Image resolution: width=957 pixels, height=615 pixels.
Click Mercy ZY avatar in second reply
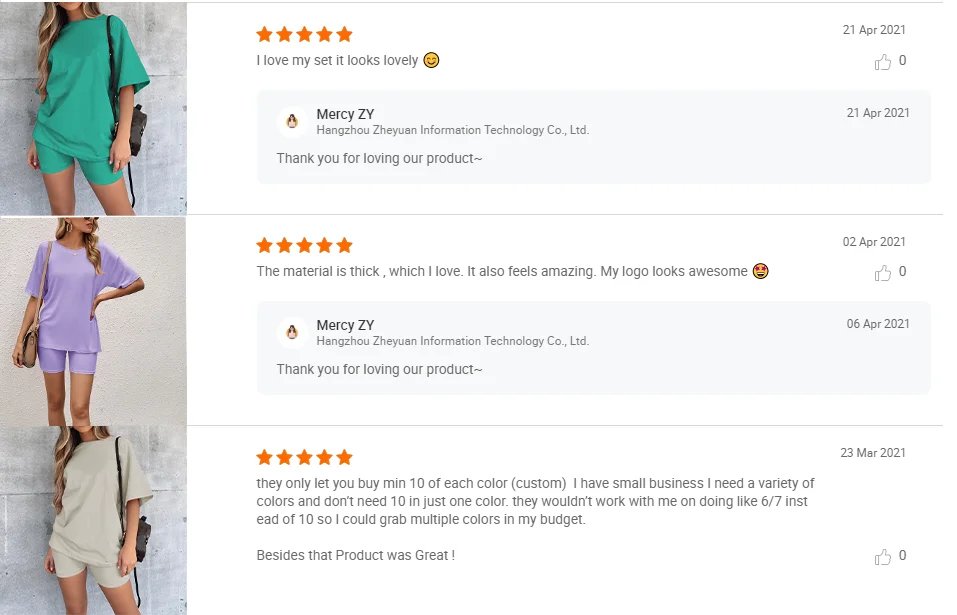(x=292, y=332)
